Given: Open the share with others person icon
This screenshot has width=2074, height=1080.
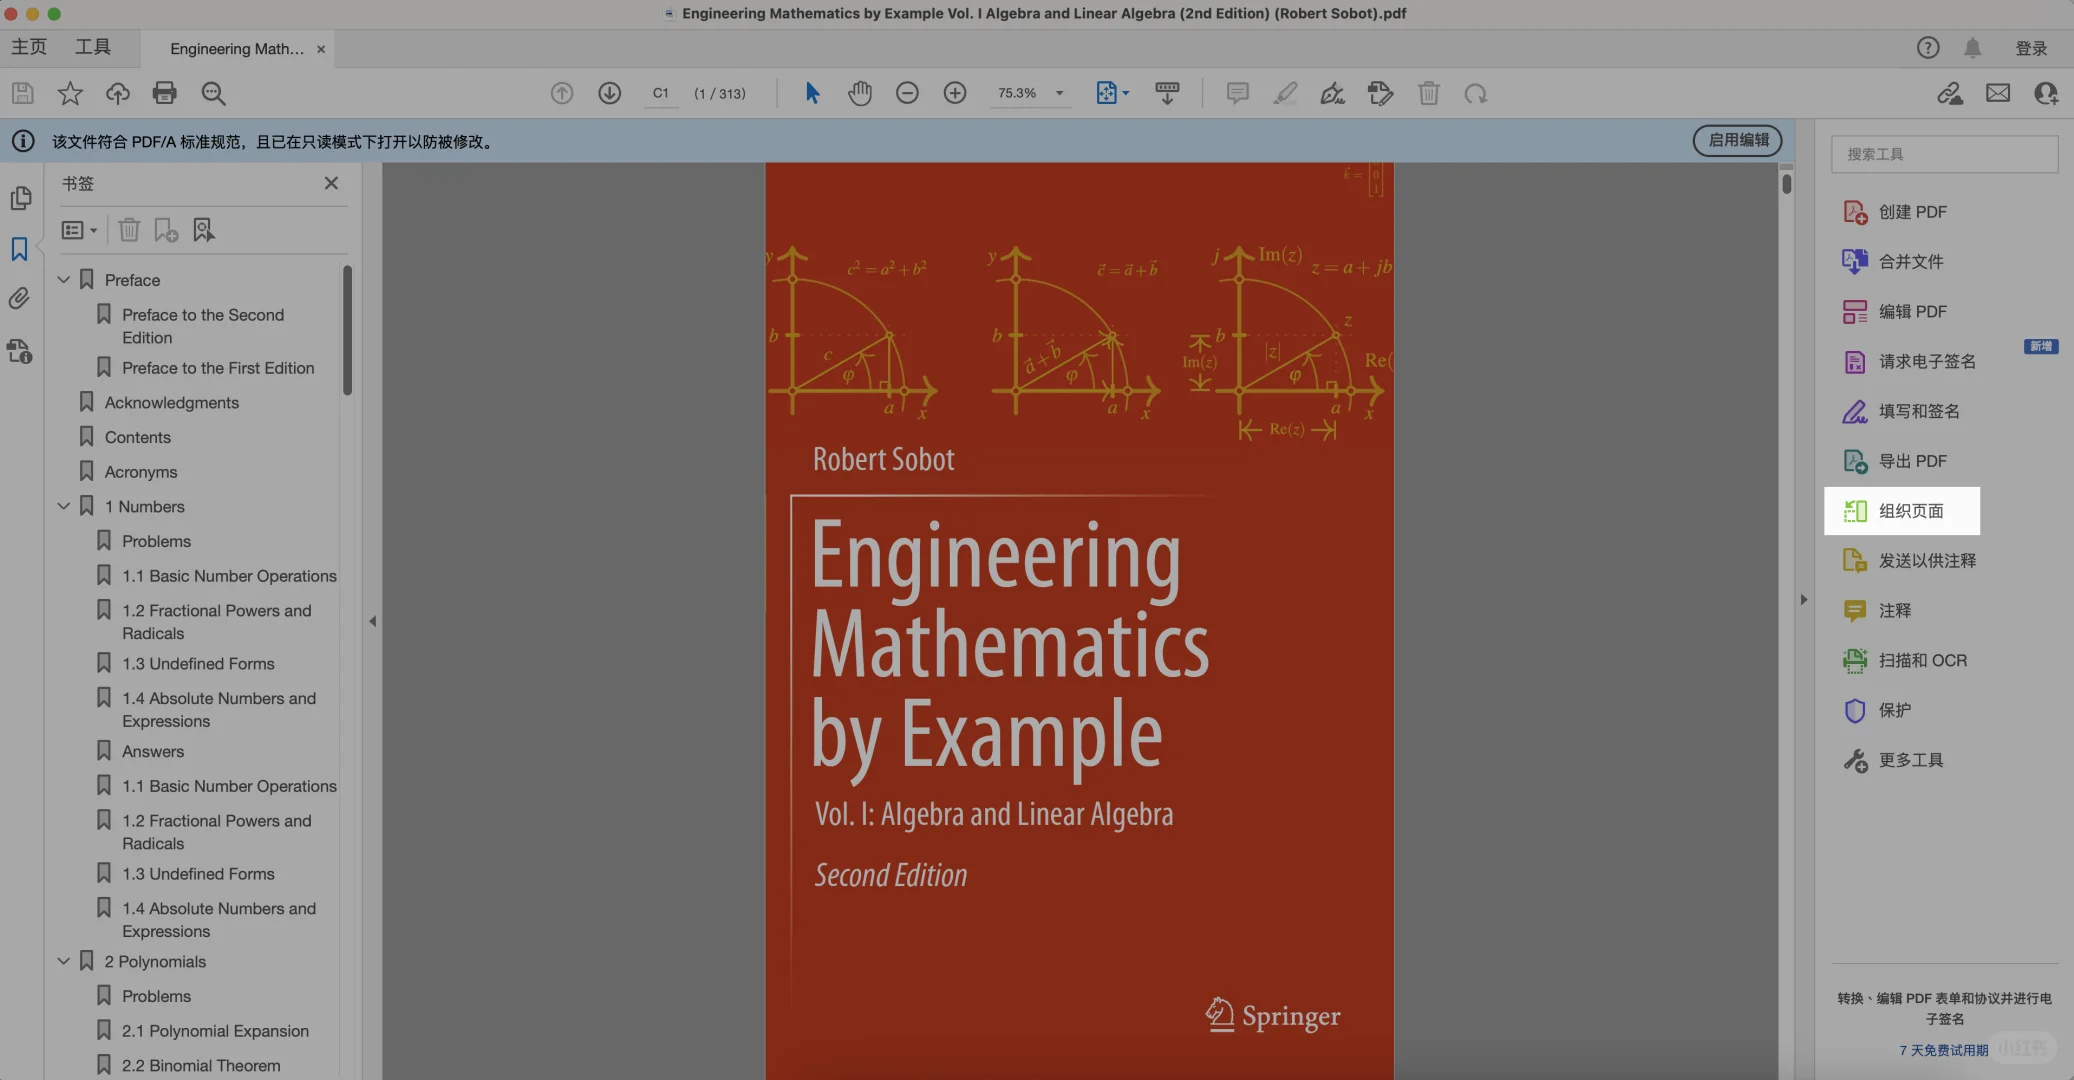Looking at the screenshot, I should (2046, 93).
